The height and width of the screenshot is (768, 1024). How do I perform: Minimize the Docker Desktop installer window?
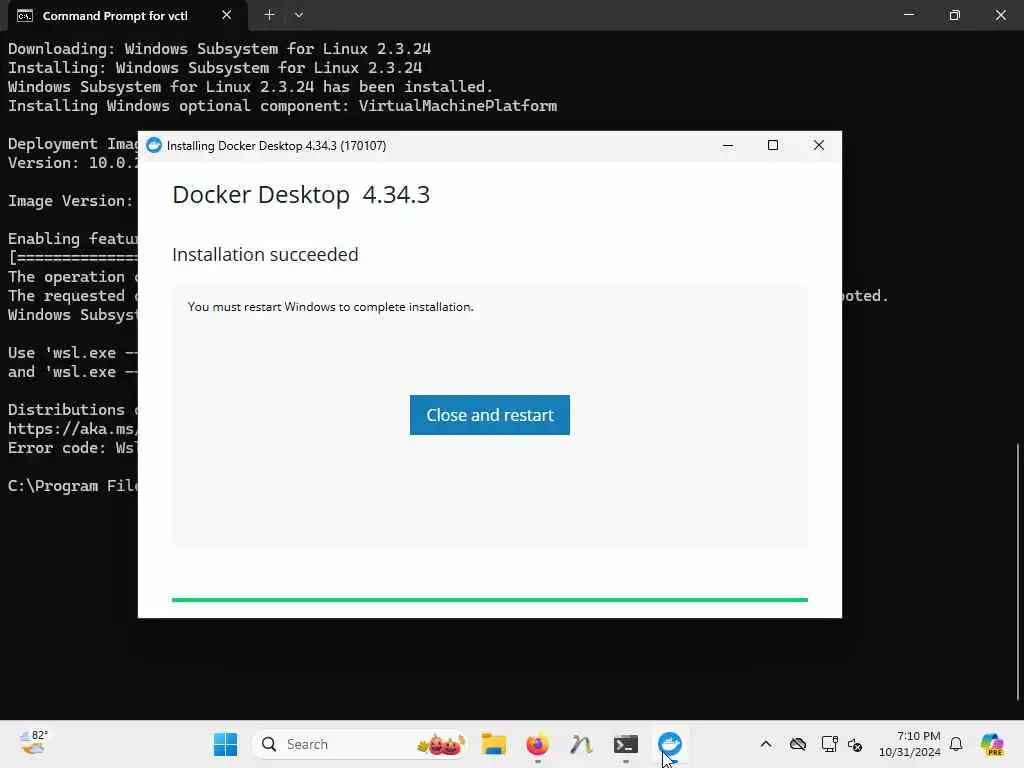pos(728,145)
